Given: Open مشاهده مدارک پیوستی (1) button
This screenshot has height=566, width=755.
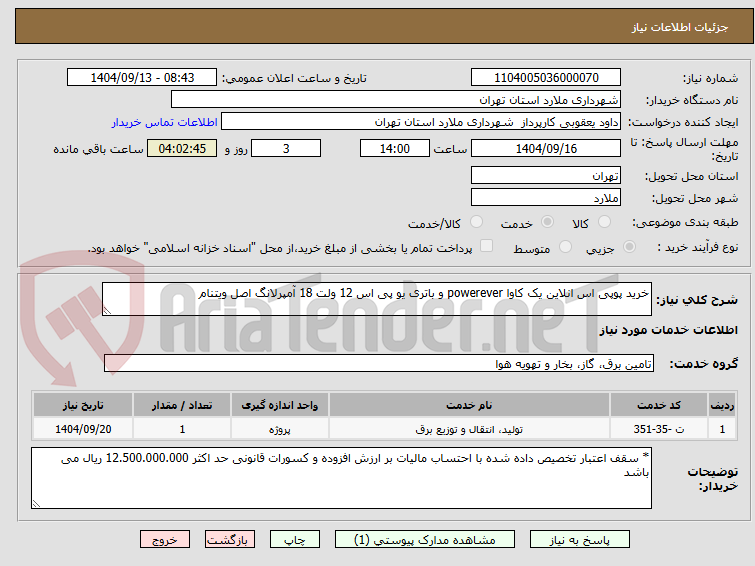Looking at the screenshot, I should click(x=425, y=540).
